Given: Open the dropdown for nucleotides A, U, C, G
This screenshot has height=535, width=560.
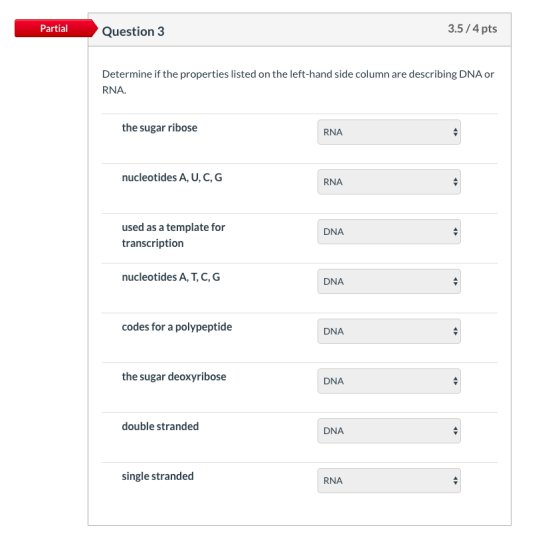Looking at the screenshot, I should [389, 182].
